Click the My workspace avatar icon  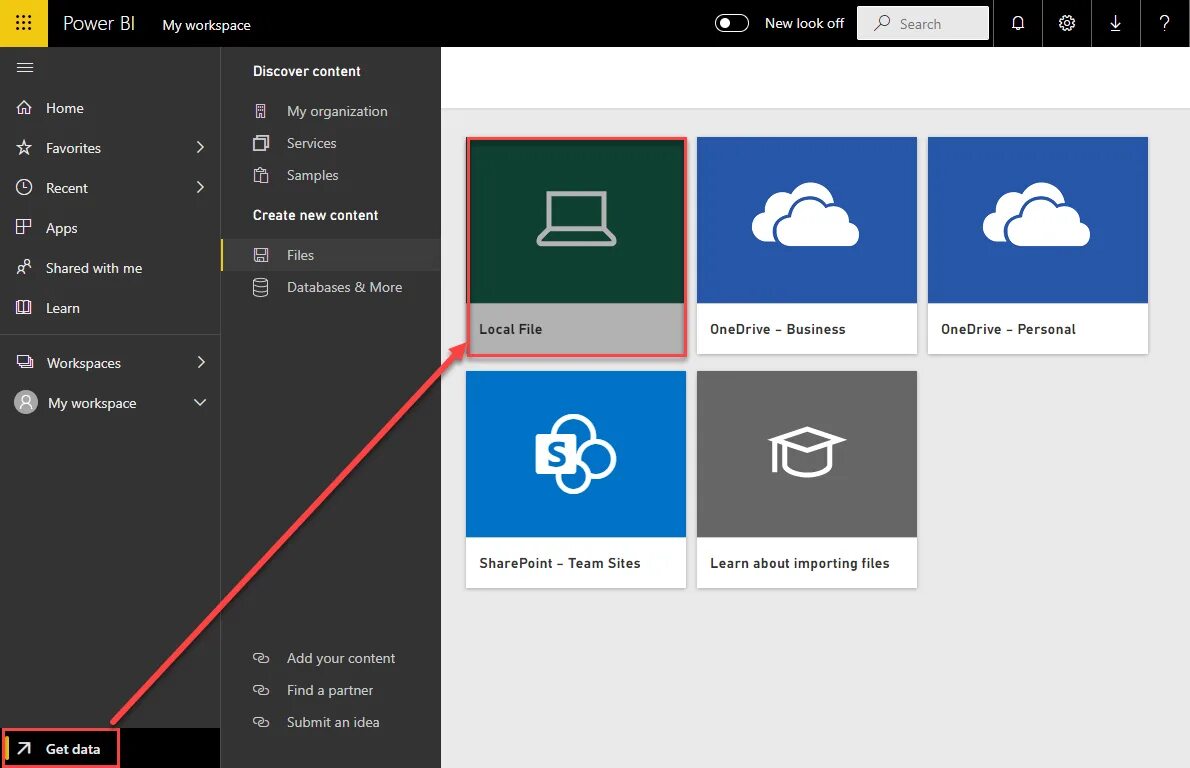(26, 402)
